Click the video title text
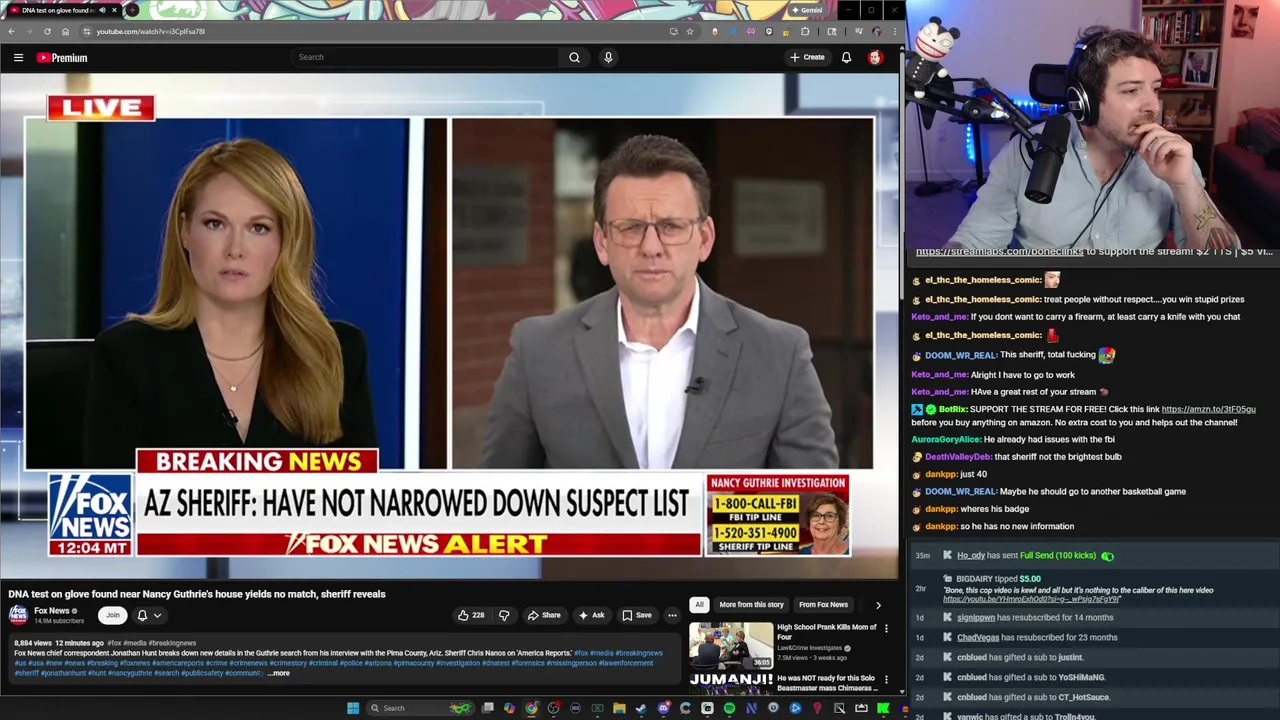1280x720 pixels. [x=197, y=594]
